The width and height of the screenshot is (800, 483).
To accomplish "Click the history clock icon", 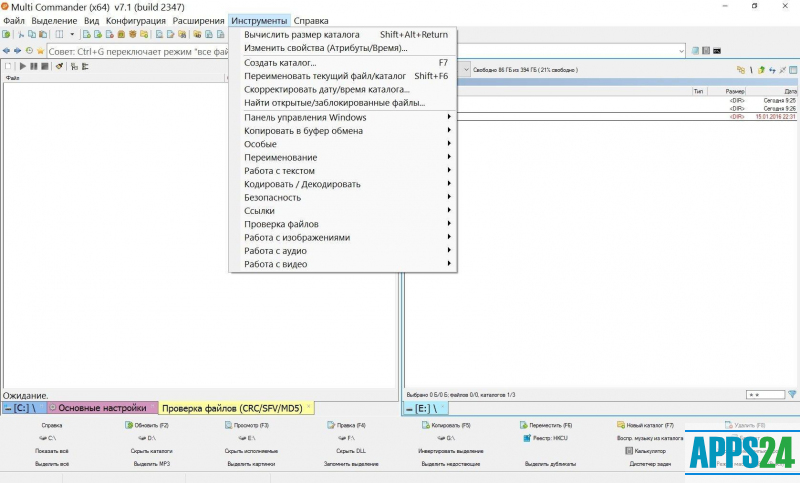I will (29, 50).
